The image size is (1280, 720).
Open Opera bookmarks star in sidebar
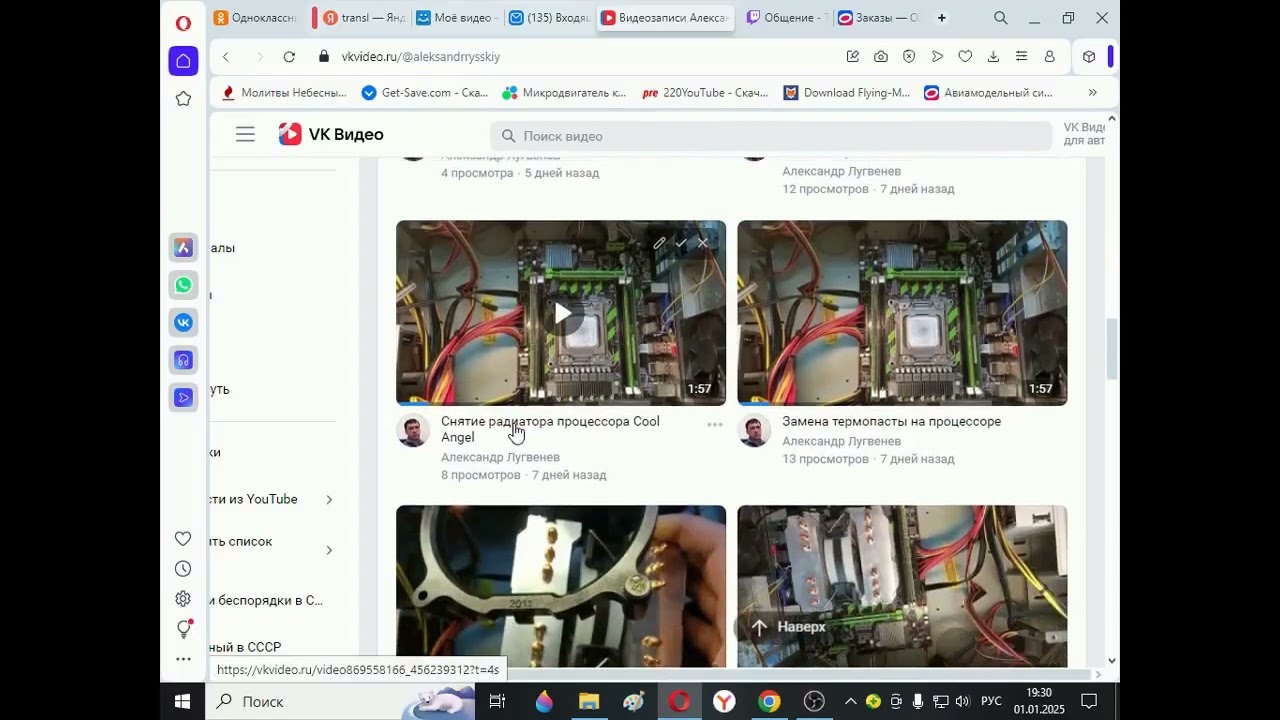183,99
